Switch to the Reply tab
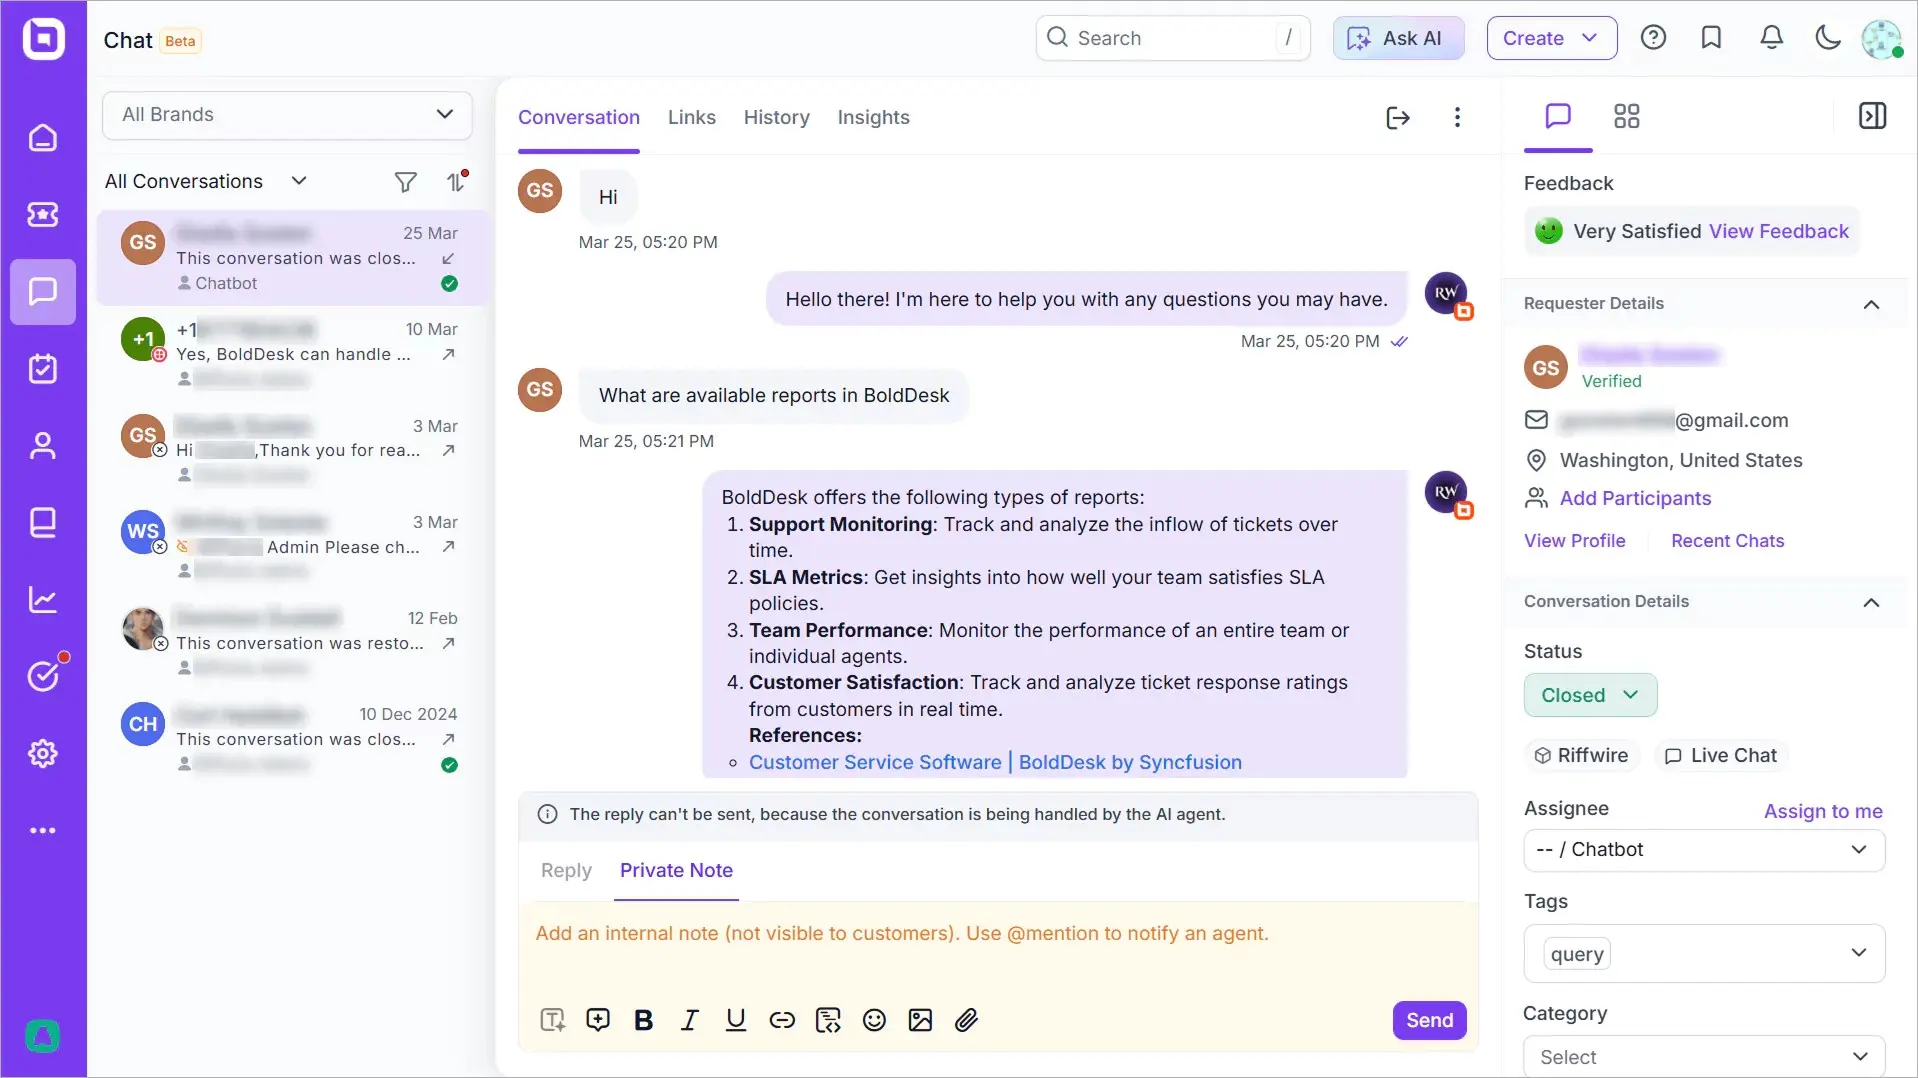This screenshot has height=1078, width=1918. click(566, 870)
